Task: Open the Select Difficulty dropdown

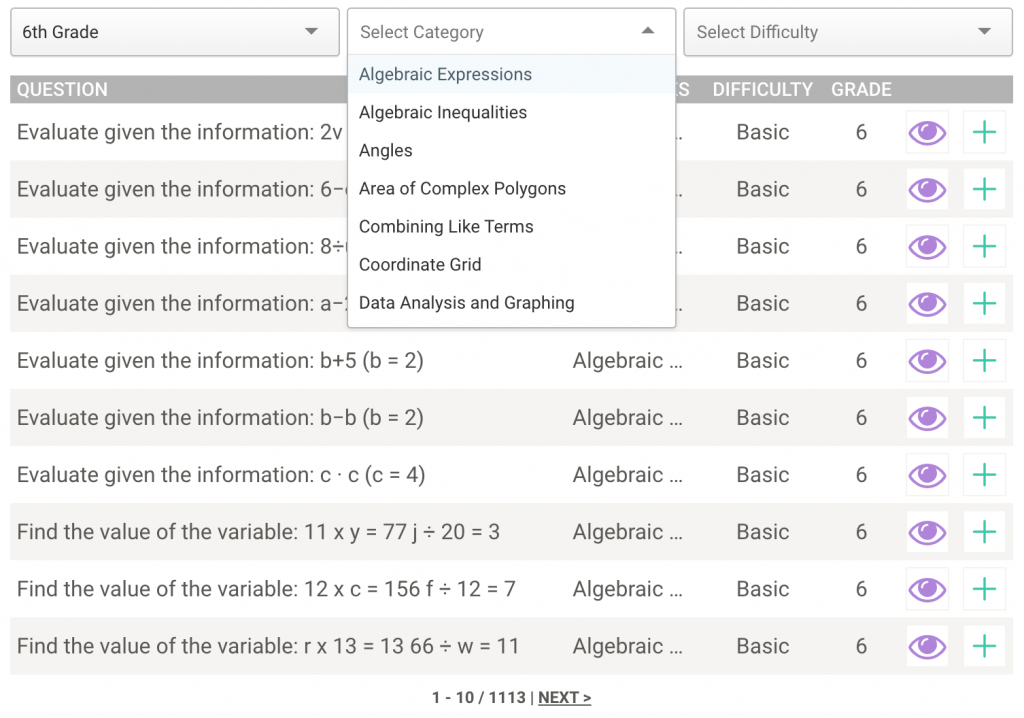Action: coord(847,32)
